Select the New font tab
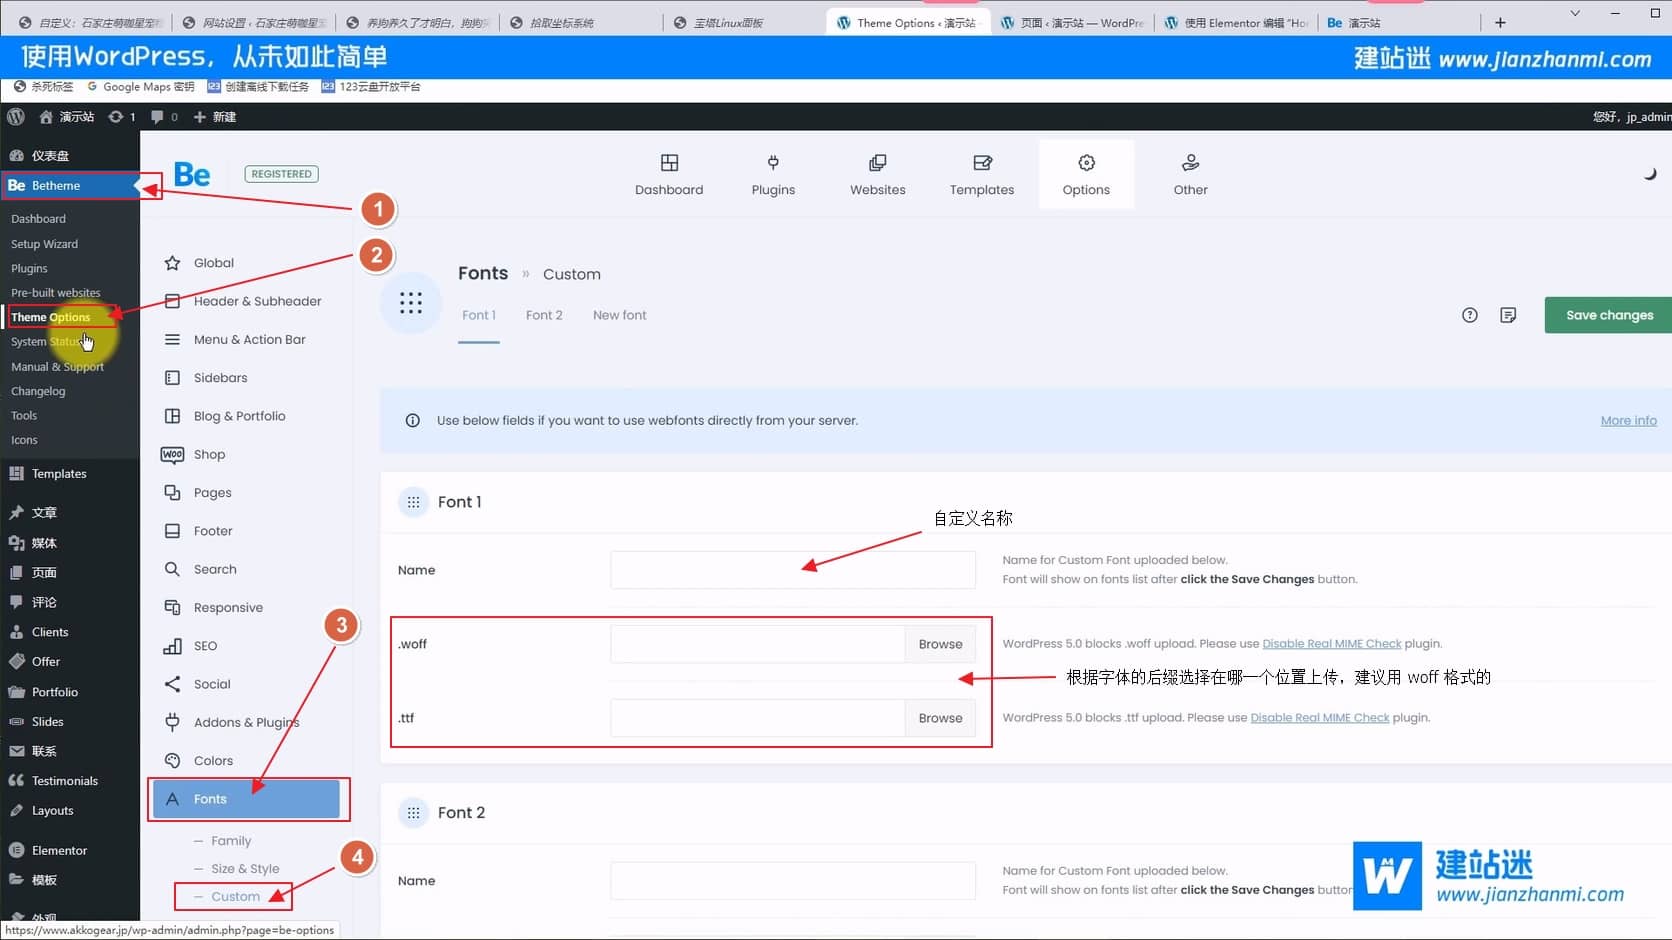This screenshot has height=940, width=1672. pyautogui.click(x=619, y=315)
